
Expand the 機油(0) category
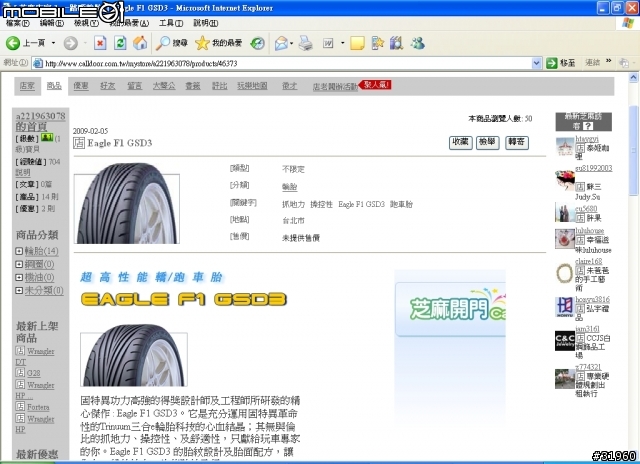coord(19,278)
